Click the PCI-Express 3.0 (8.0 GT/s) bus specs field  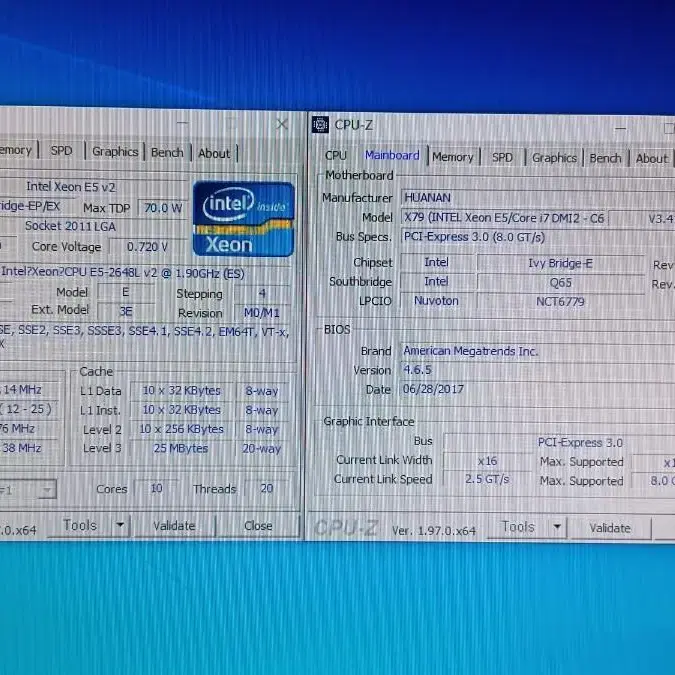(x=538, y=237)
